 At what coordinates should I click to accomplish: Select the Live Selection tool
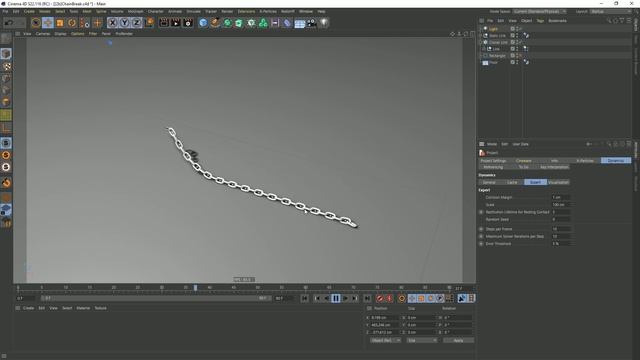[x=36, y=23]
